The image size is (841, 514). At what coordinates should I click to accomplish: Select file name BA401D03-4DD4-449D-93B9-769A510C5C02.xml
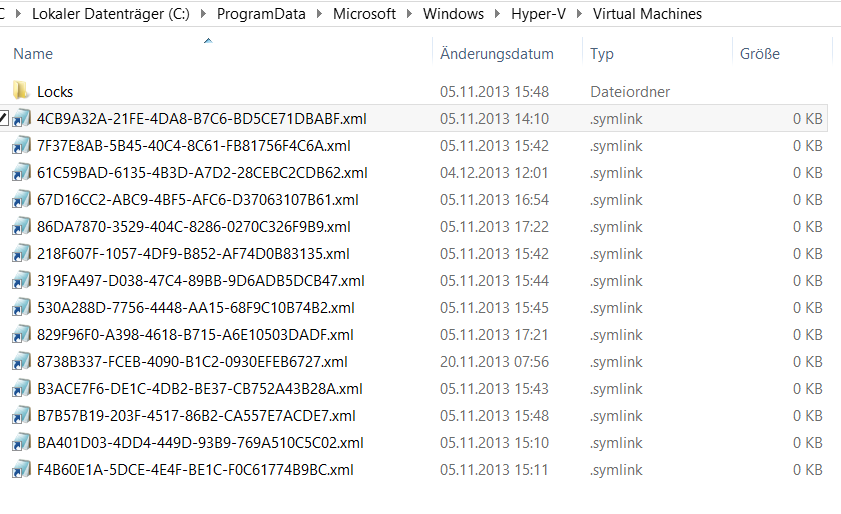pos(200,443)
